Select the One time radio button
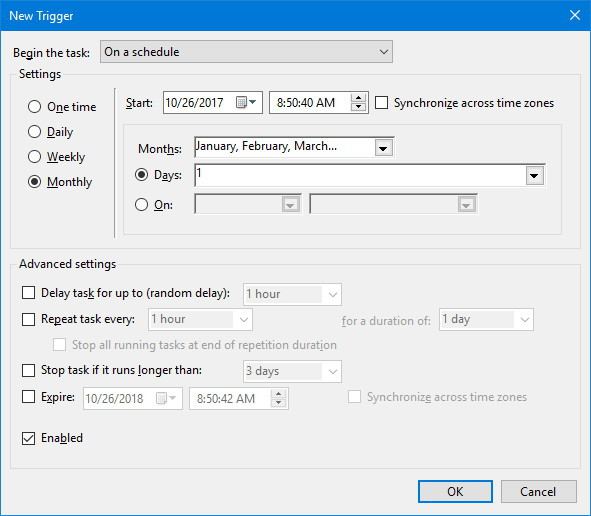The image size is (591, 516). coord(34,107)
